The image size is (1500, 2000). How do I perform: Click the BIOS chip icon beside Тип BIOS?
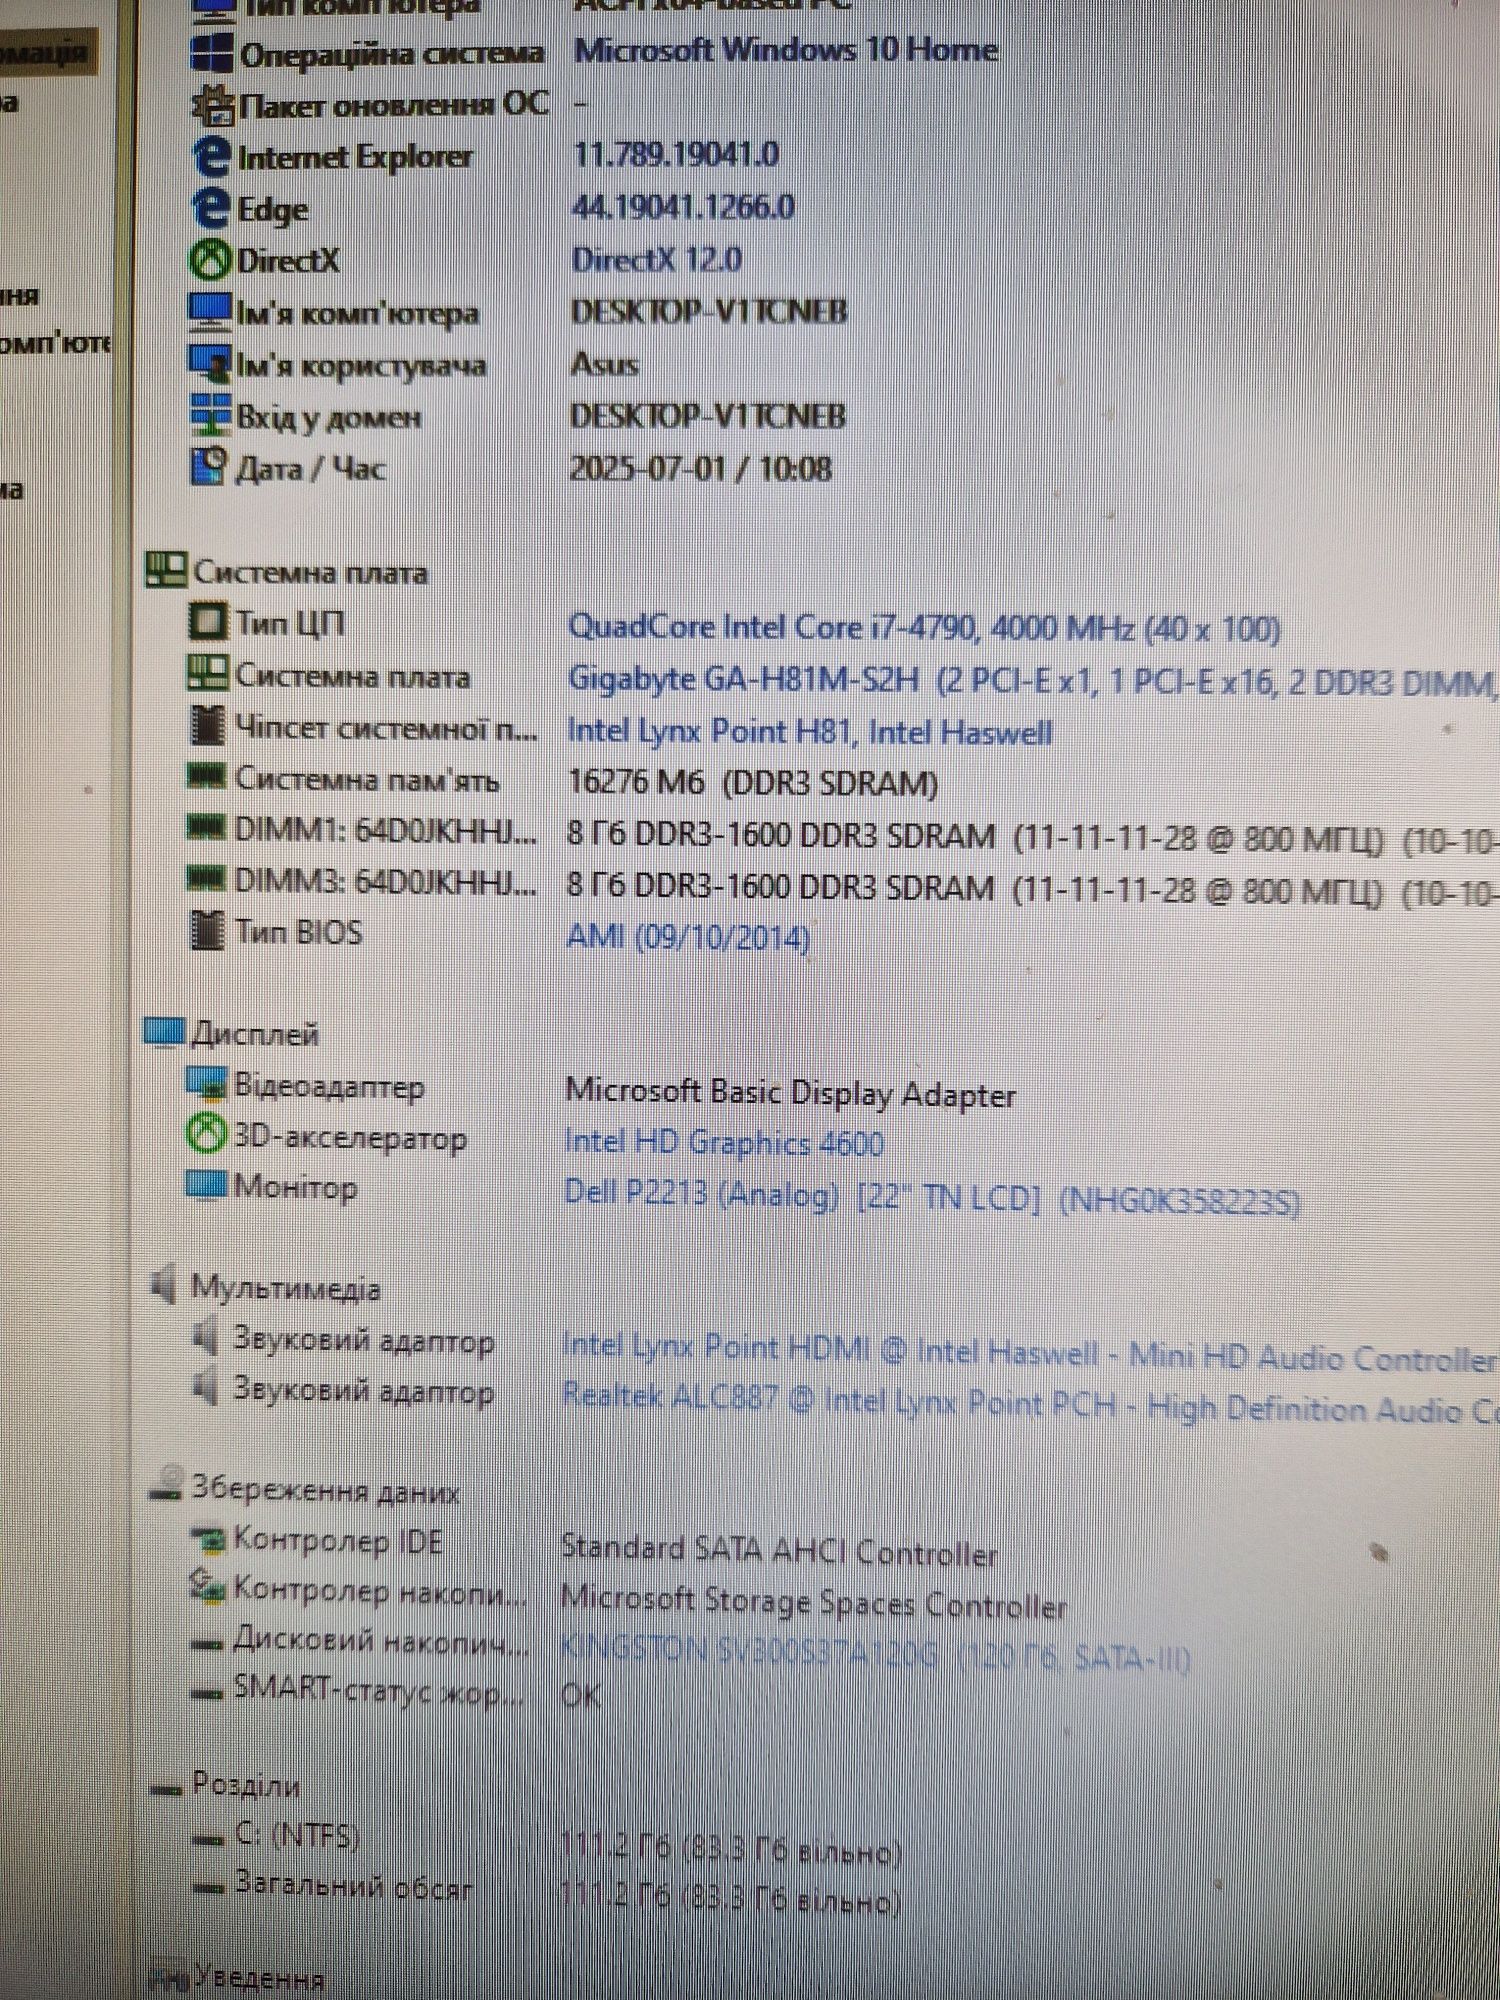207,931
